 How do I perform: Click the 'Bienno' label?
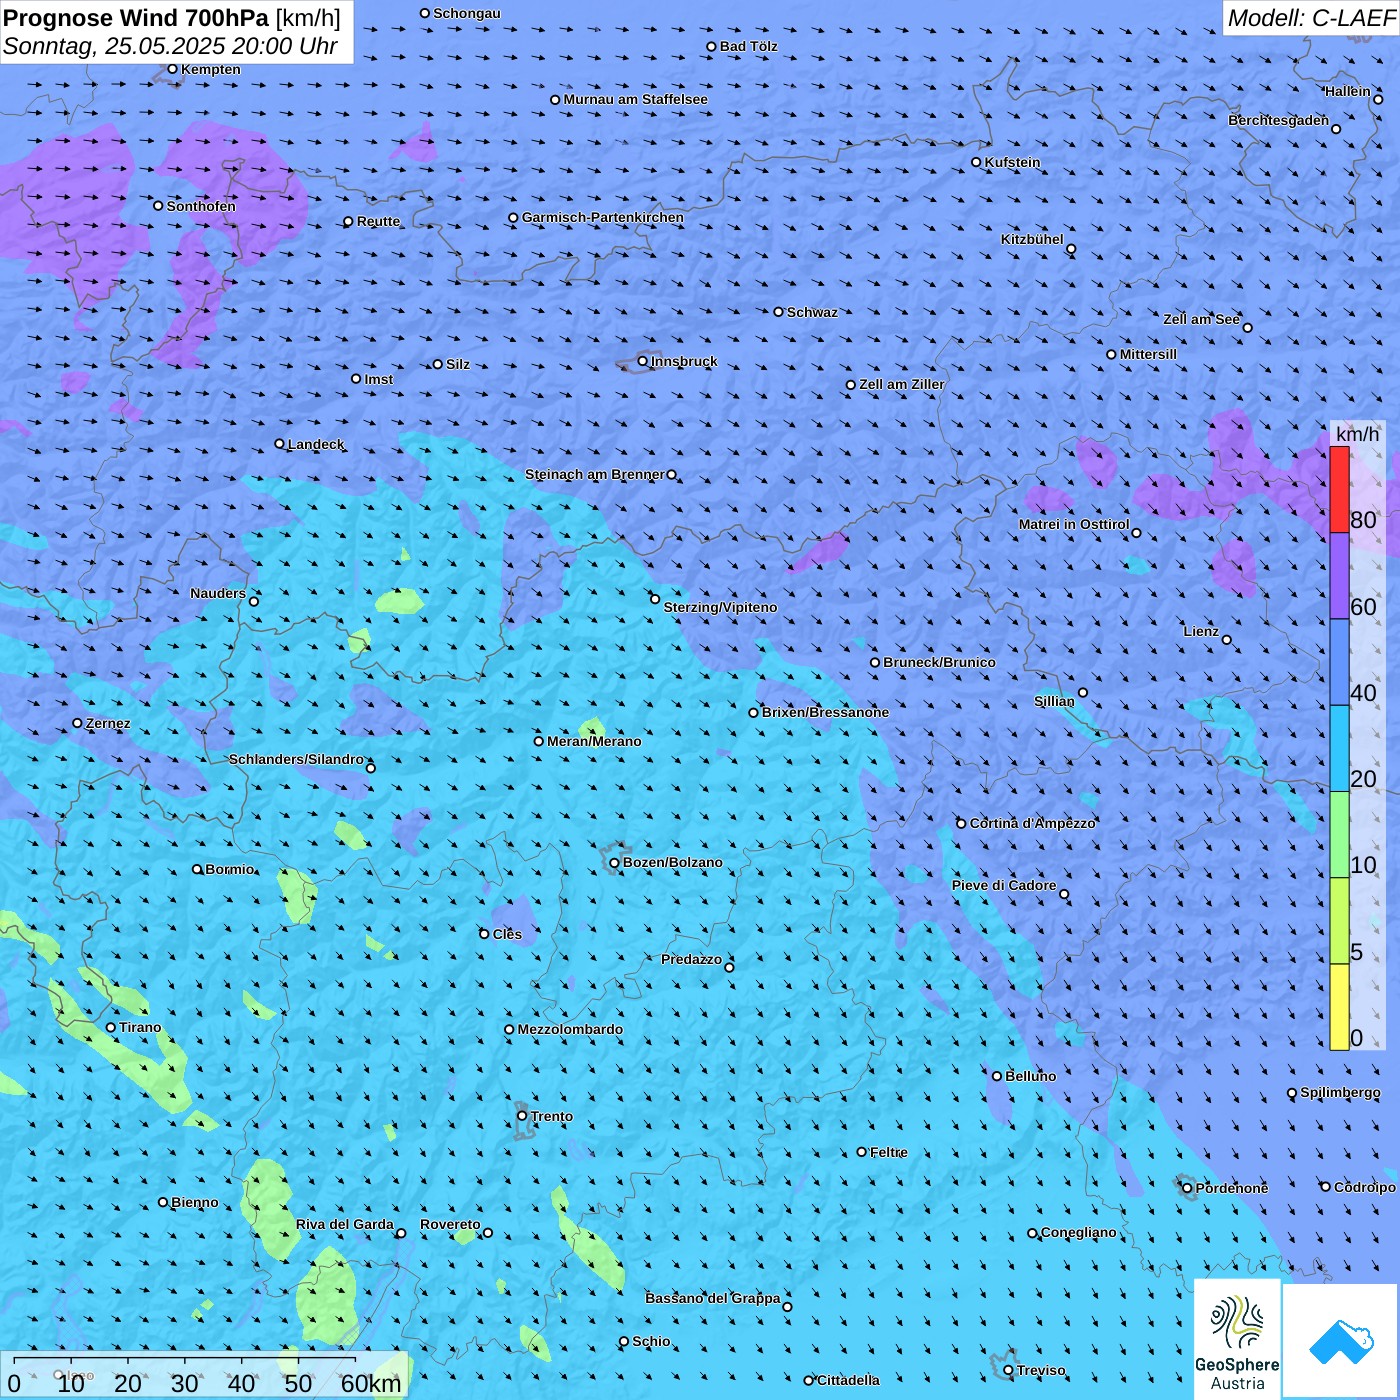click(x=194, y=1202)
